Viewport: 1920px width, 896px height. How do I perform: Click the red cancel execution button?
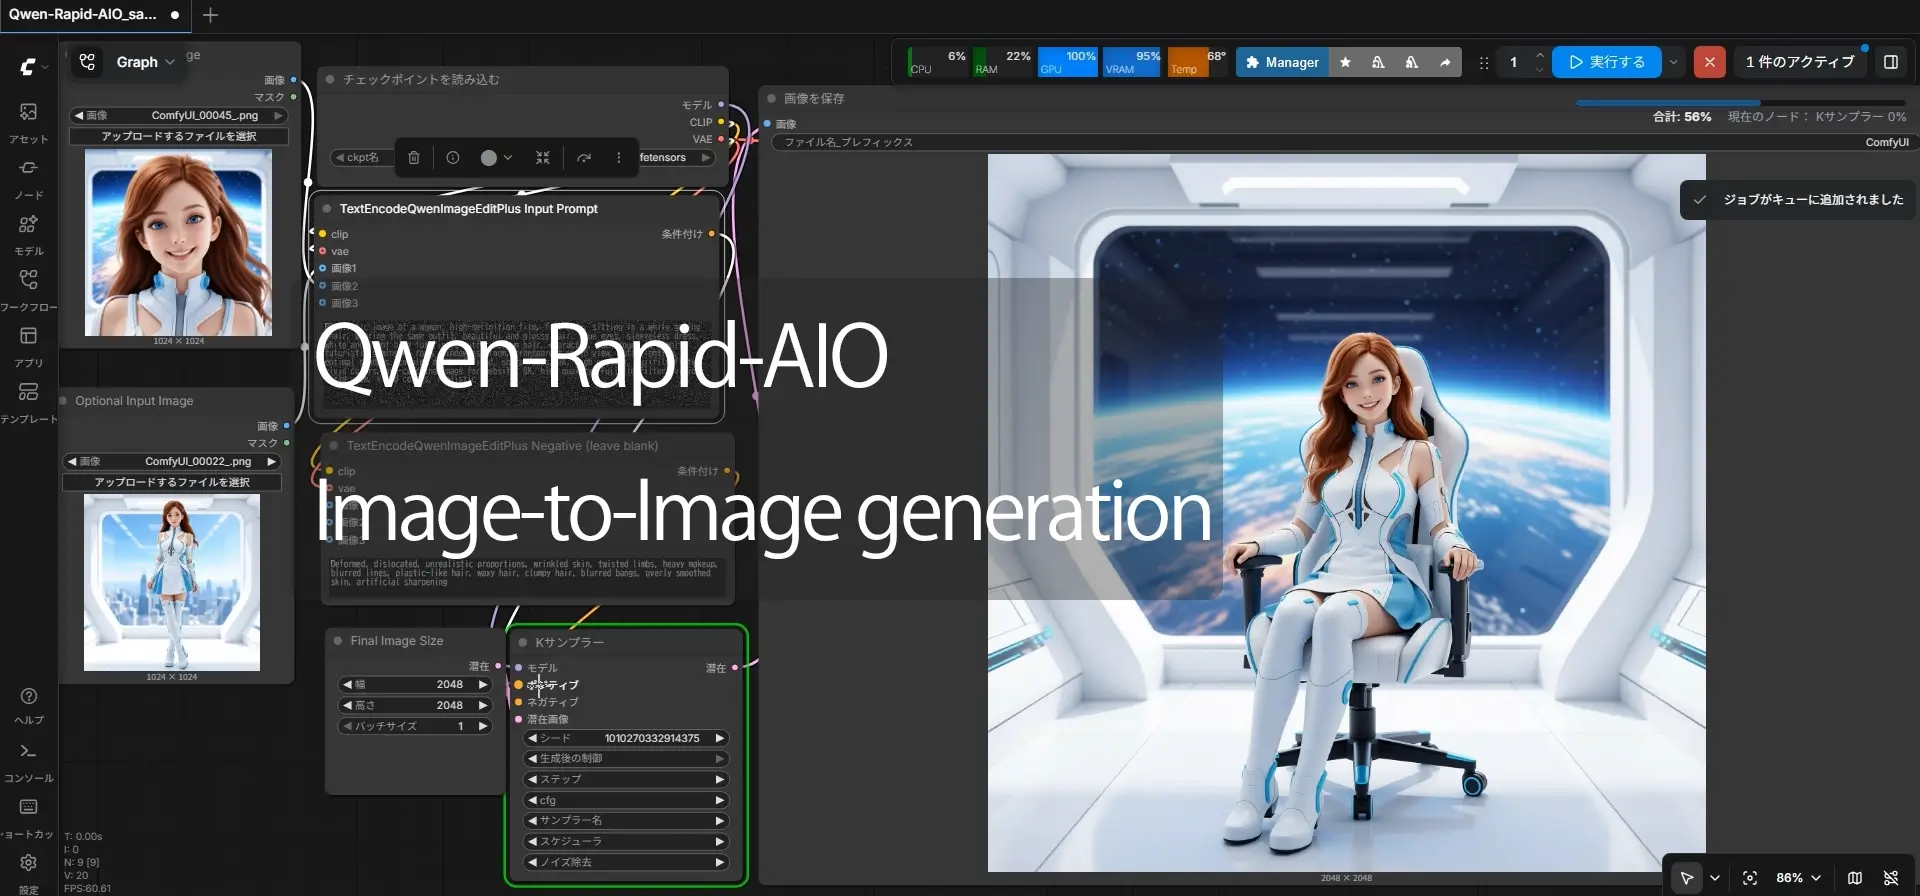[x=1709, y=62]
